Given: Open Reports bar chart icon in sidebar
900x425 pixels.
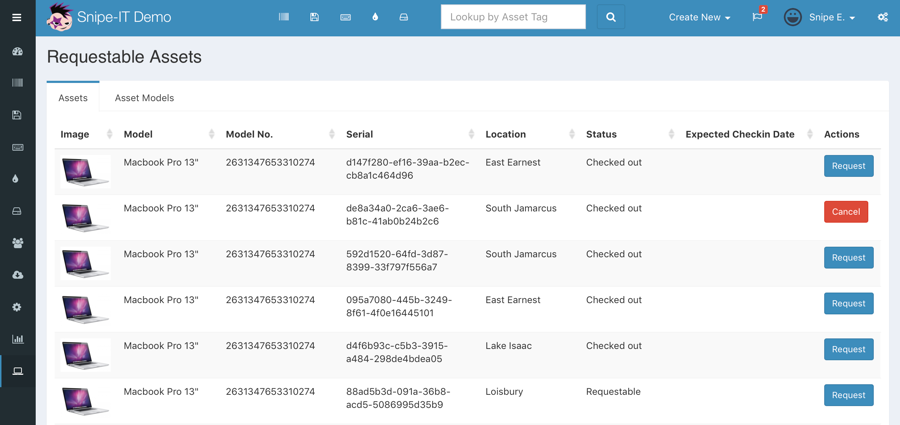Looking at the screenshot, I should coord(17,339).
